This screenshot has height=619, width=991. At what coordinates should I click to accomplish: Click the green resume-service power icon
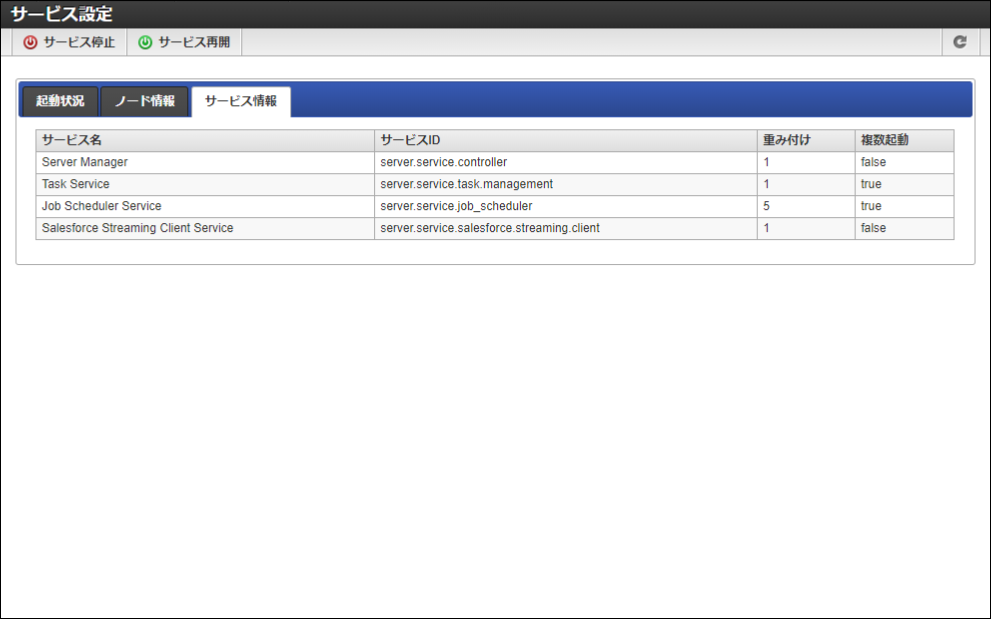[x=145, y=42]
